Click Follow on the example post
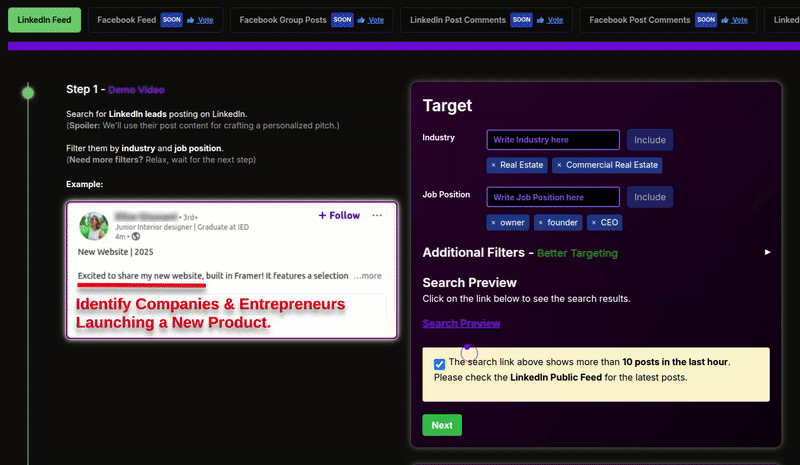Image resolution: width=800 pixels, height=465 pixels. tap(339, 215)
